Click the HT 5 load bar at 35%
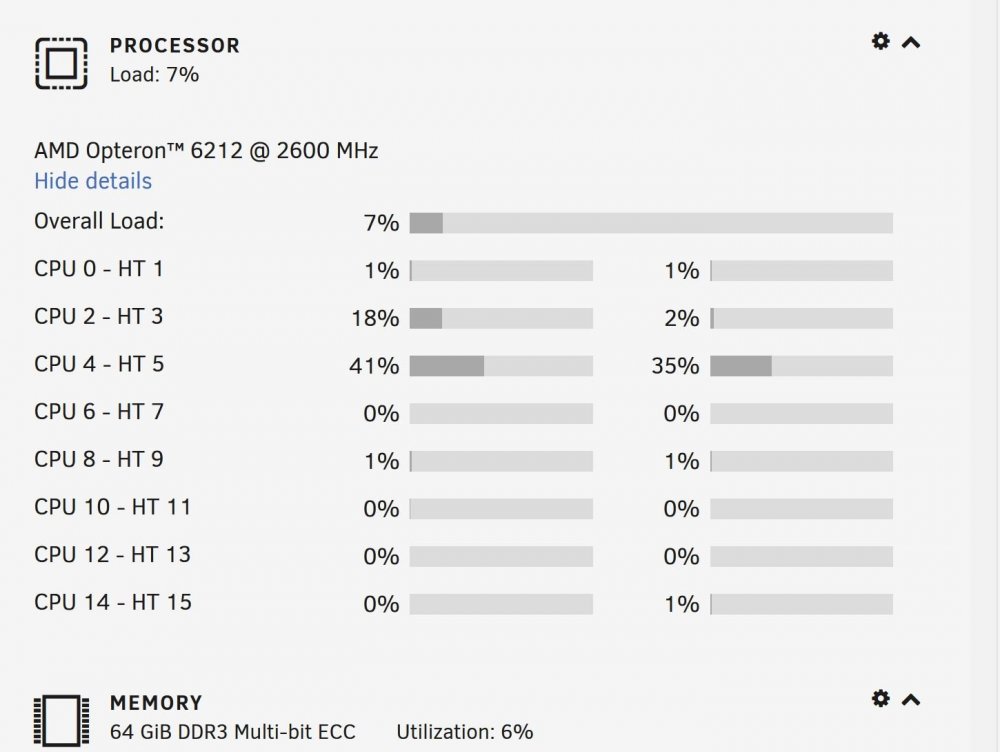The width and height of the screenshot is (1000, 752). [802, 365]
